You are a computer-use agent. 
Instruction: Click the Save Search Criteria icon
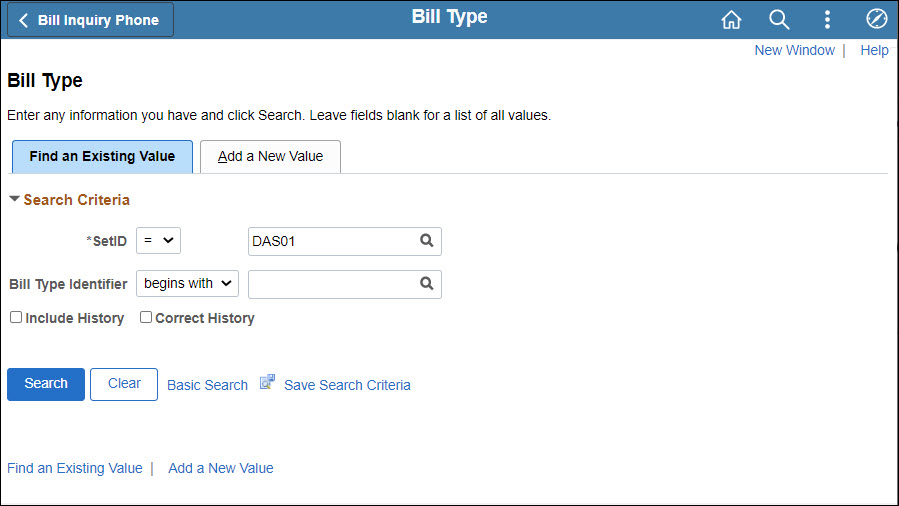pyautogui.click(x=267, y=382)
